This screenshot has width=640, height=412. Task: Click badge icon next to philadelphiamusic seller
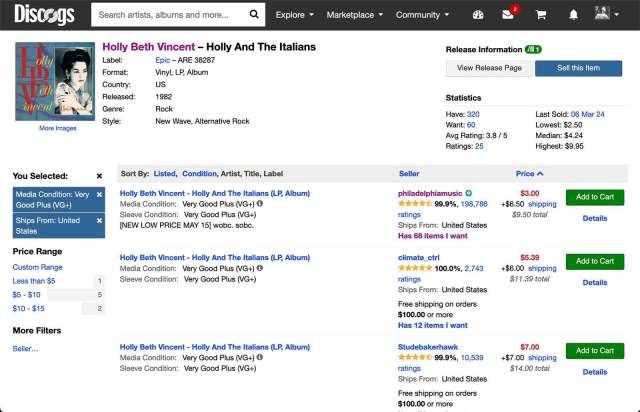point(469,193)
